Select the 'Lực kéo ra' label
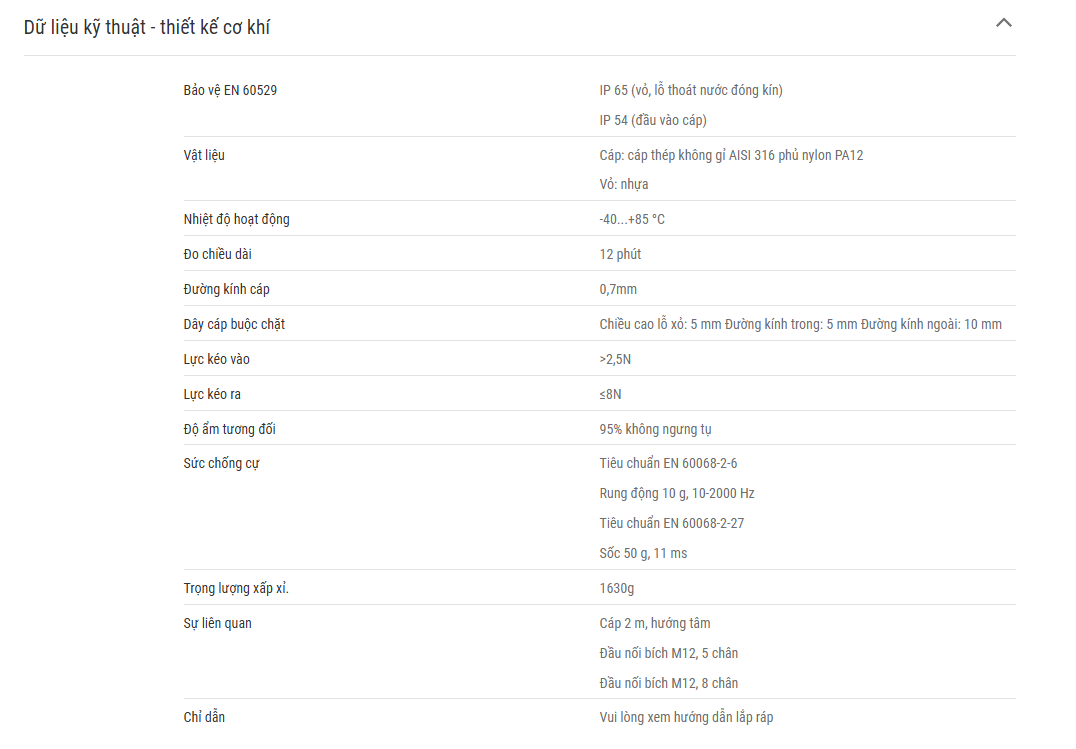Screen dimensions: 1076x749 (212, 394)
